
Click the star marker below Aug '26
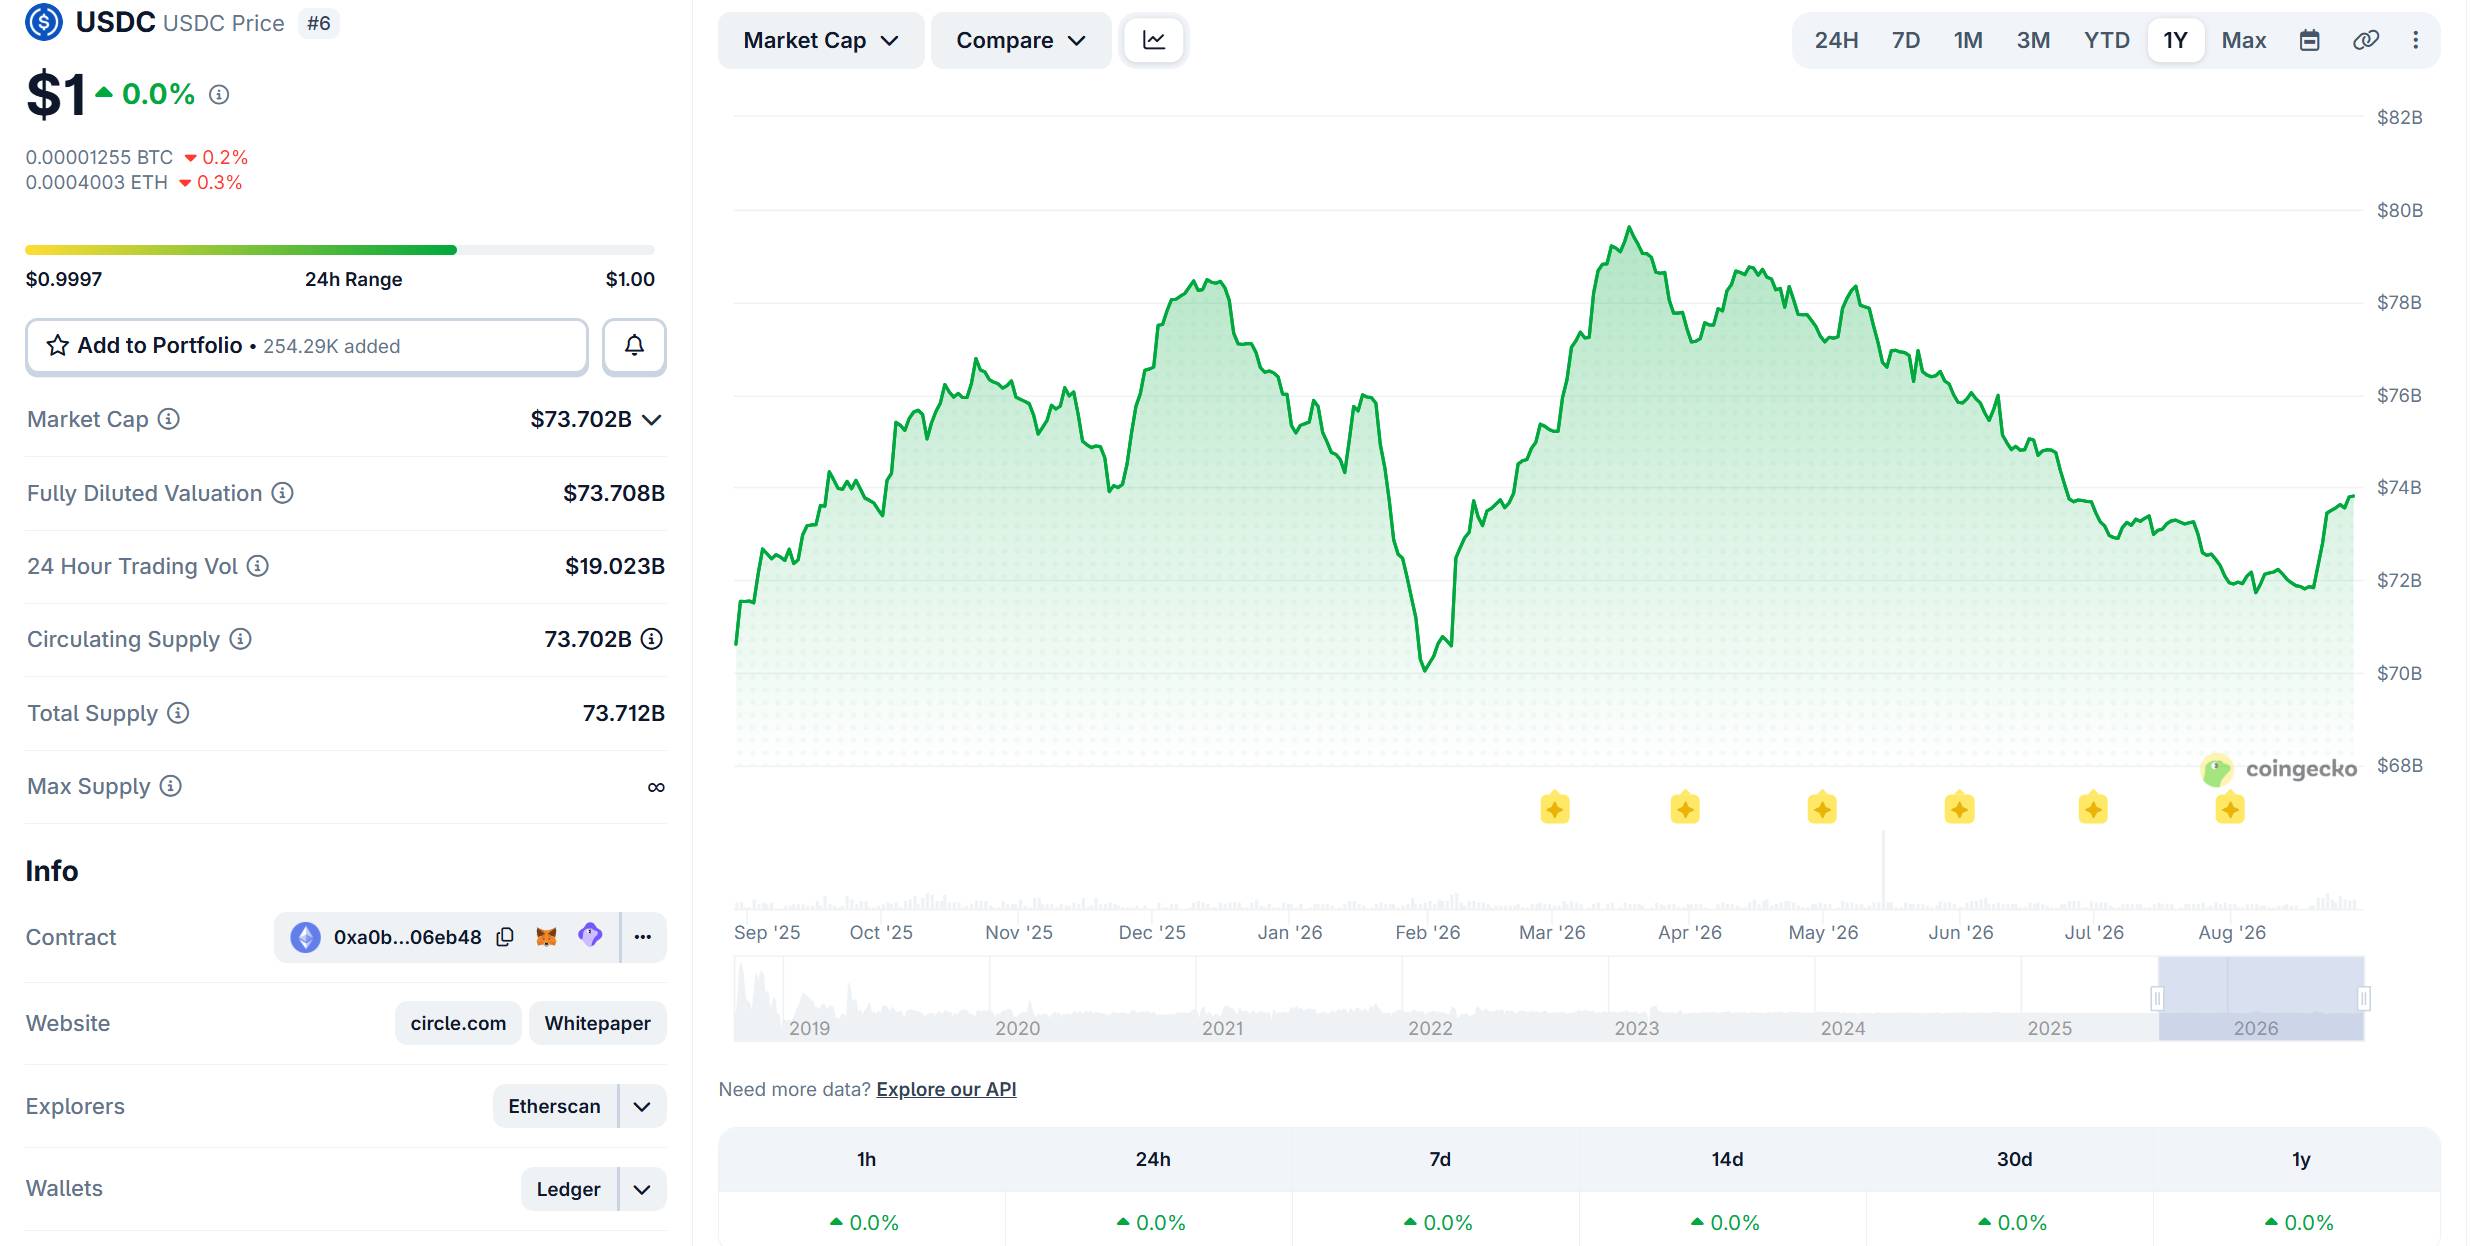click(x=2230, y=808)
